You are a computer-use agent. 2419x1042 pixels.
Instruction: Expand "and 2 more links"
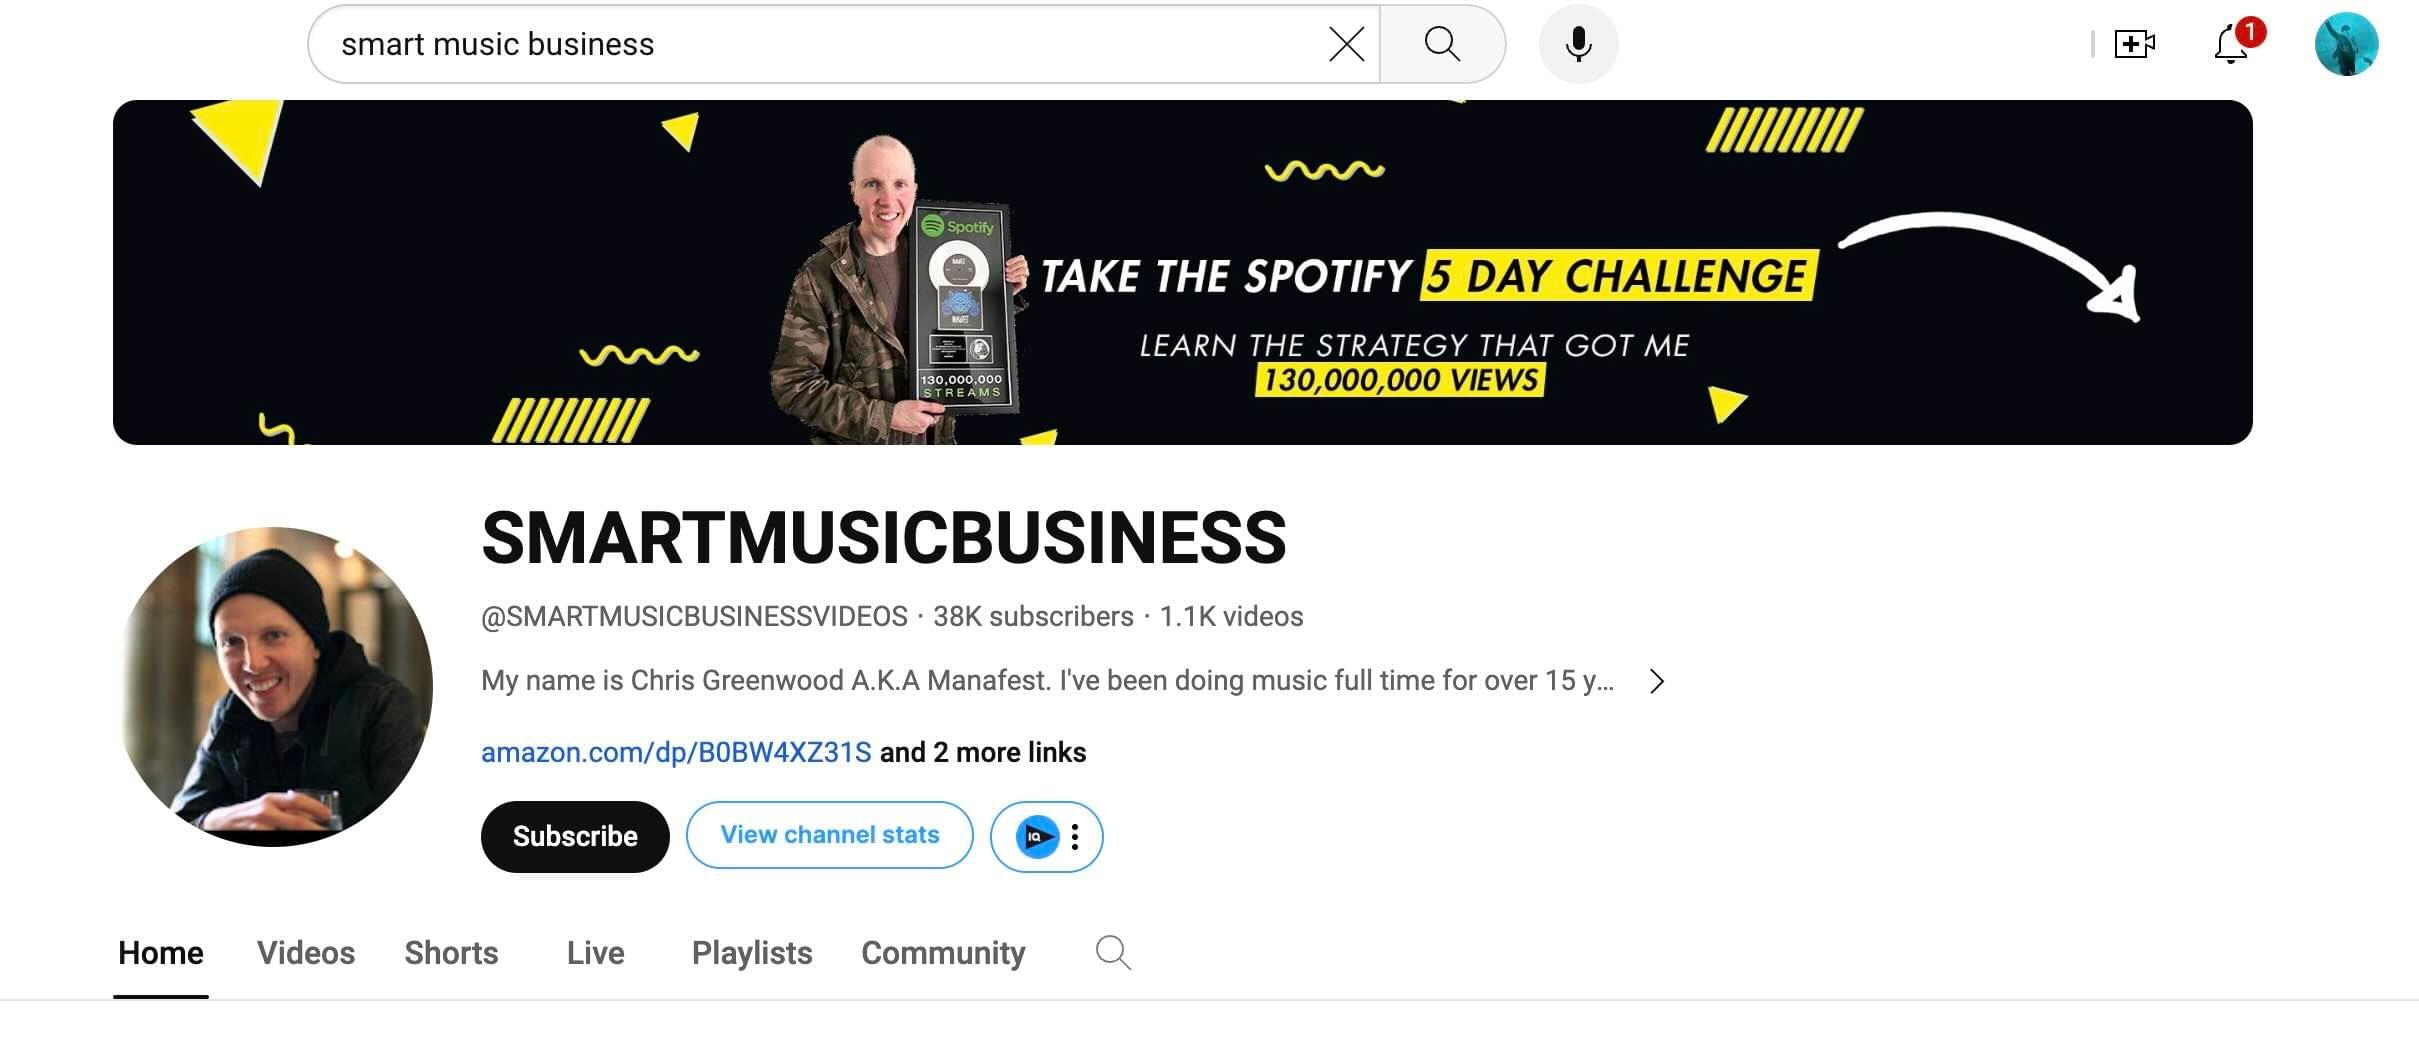[x=983, y=752]
